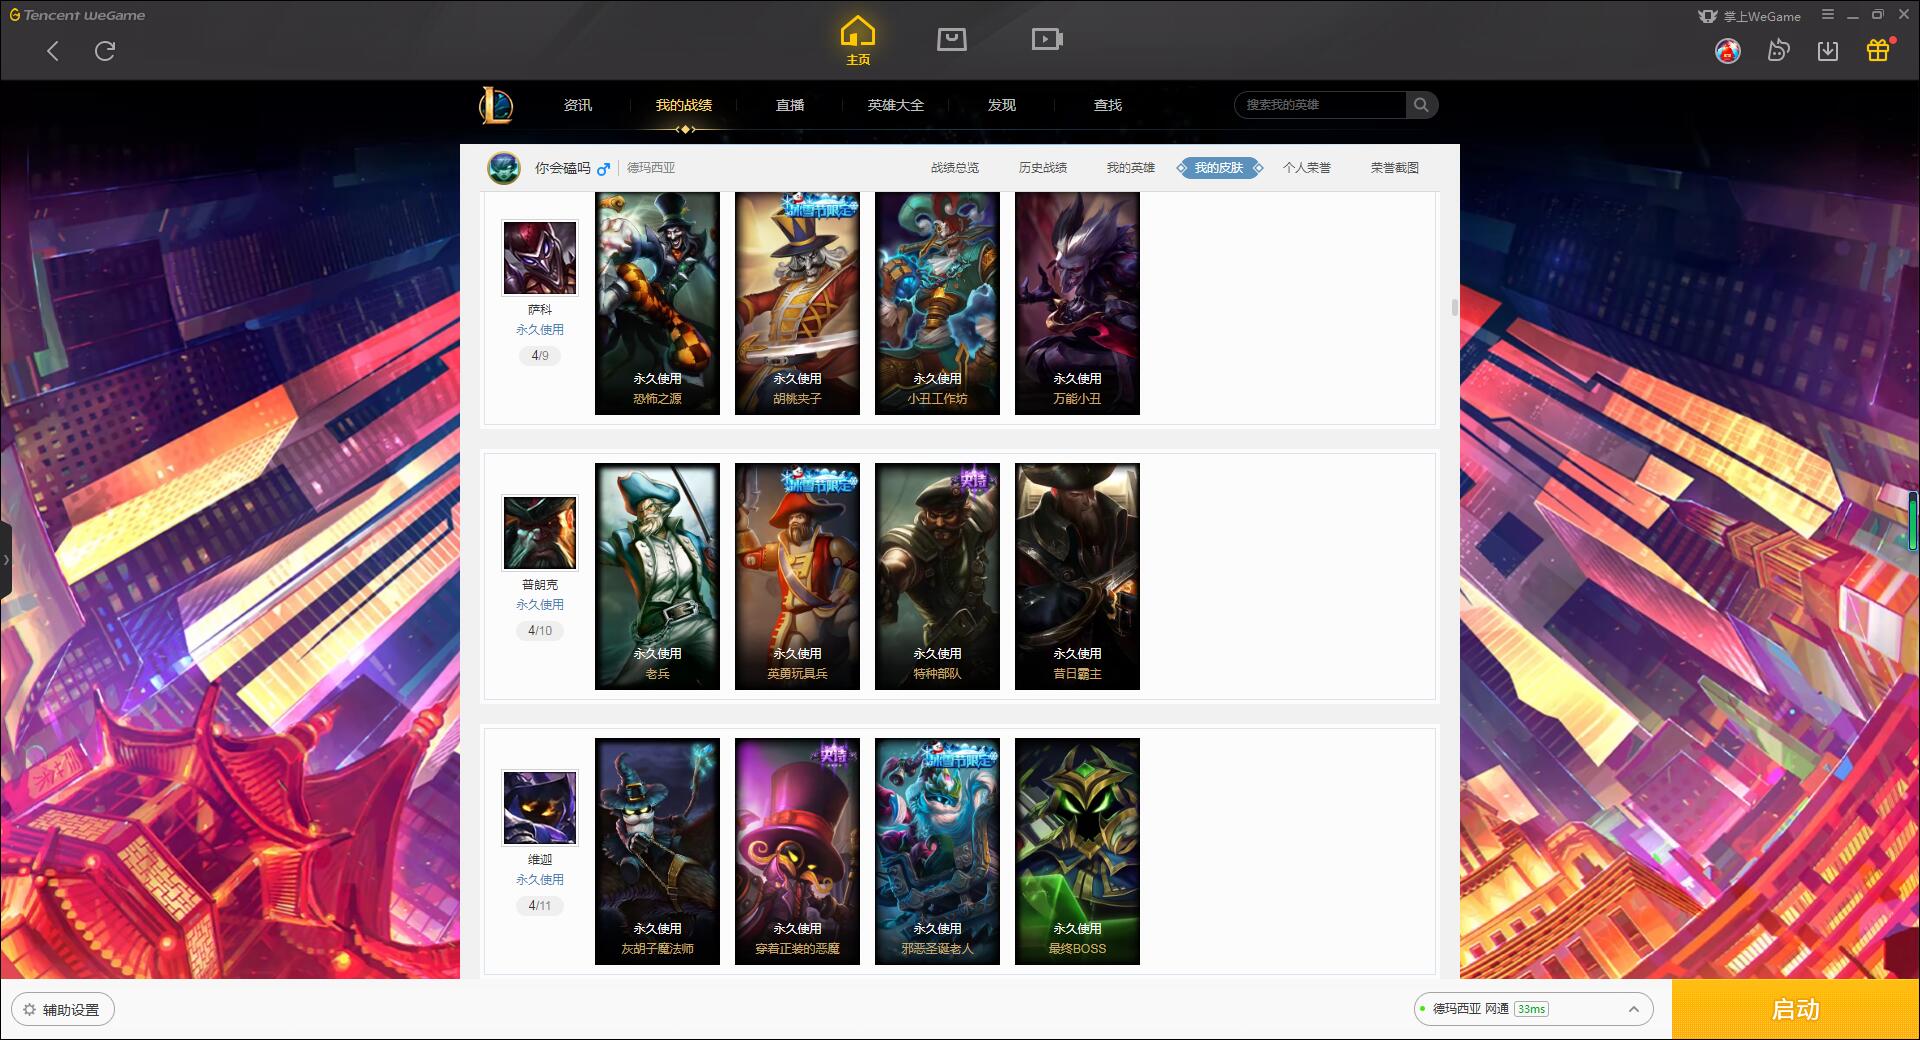1920x1040 pixels.
Task: Switch to 历史战绩 sub-tab
Action: [x=1043, y=168]
